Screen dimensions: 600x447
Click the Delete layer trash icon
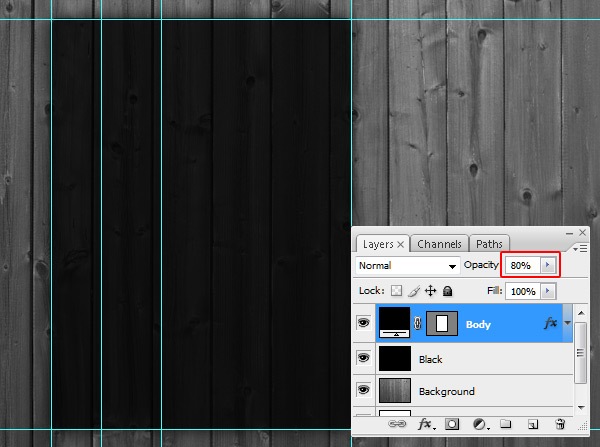pyautogui.click(x=558, y=425)
